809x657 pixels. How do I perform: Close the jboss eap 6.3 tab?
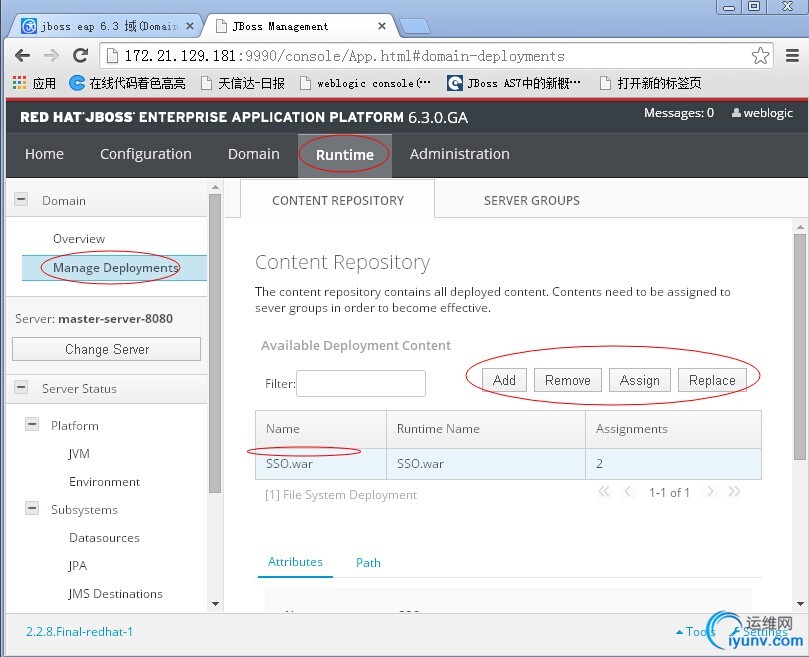click(x=190, y=26)
